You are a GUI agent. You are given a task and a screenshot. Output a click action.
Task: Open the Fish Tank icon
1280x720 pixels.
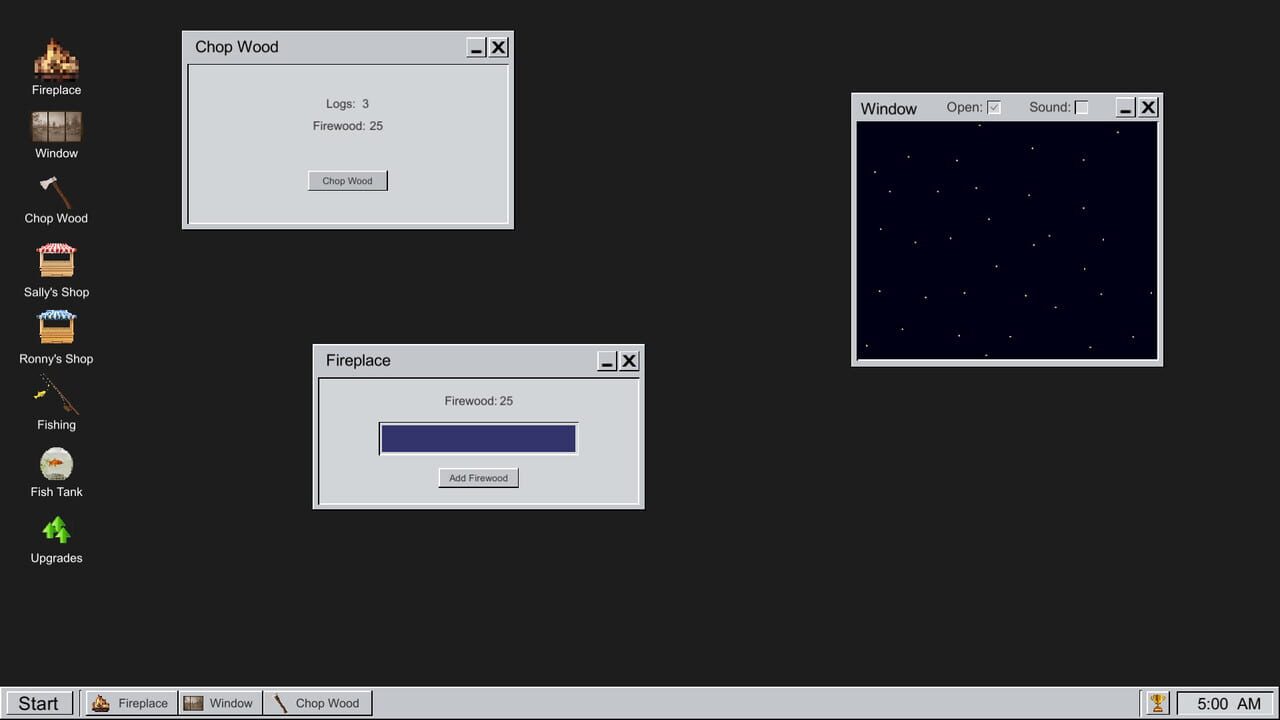click(x=56, y=464)
